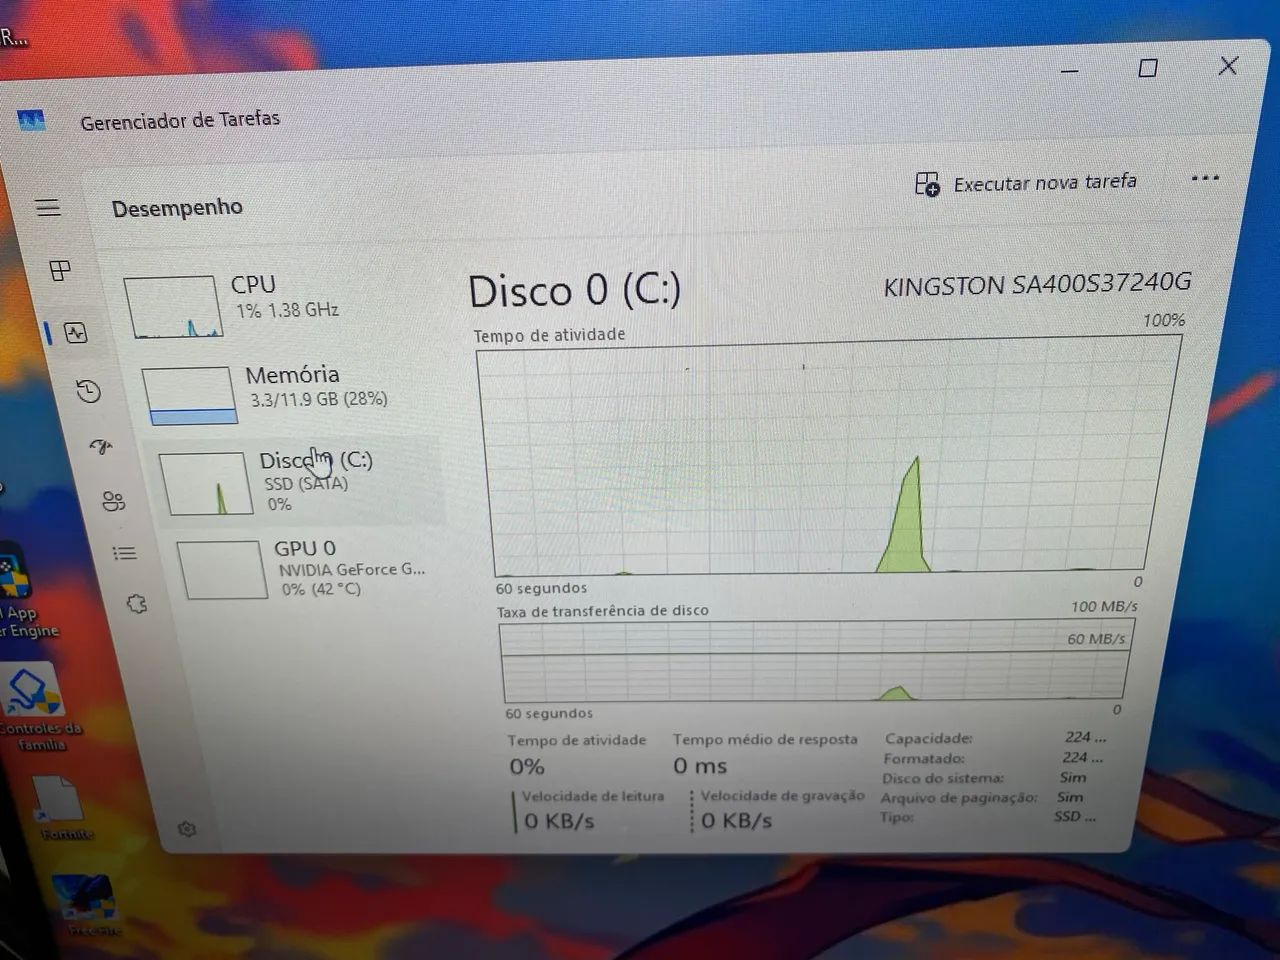The height and width of the screenshot is (960, 1280).
Task: Open the Users page icon
Action: click(114, 501)
